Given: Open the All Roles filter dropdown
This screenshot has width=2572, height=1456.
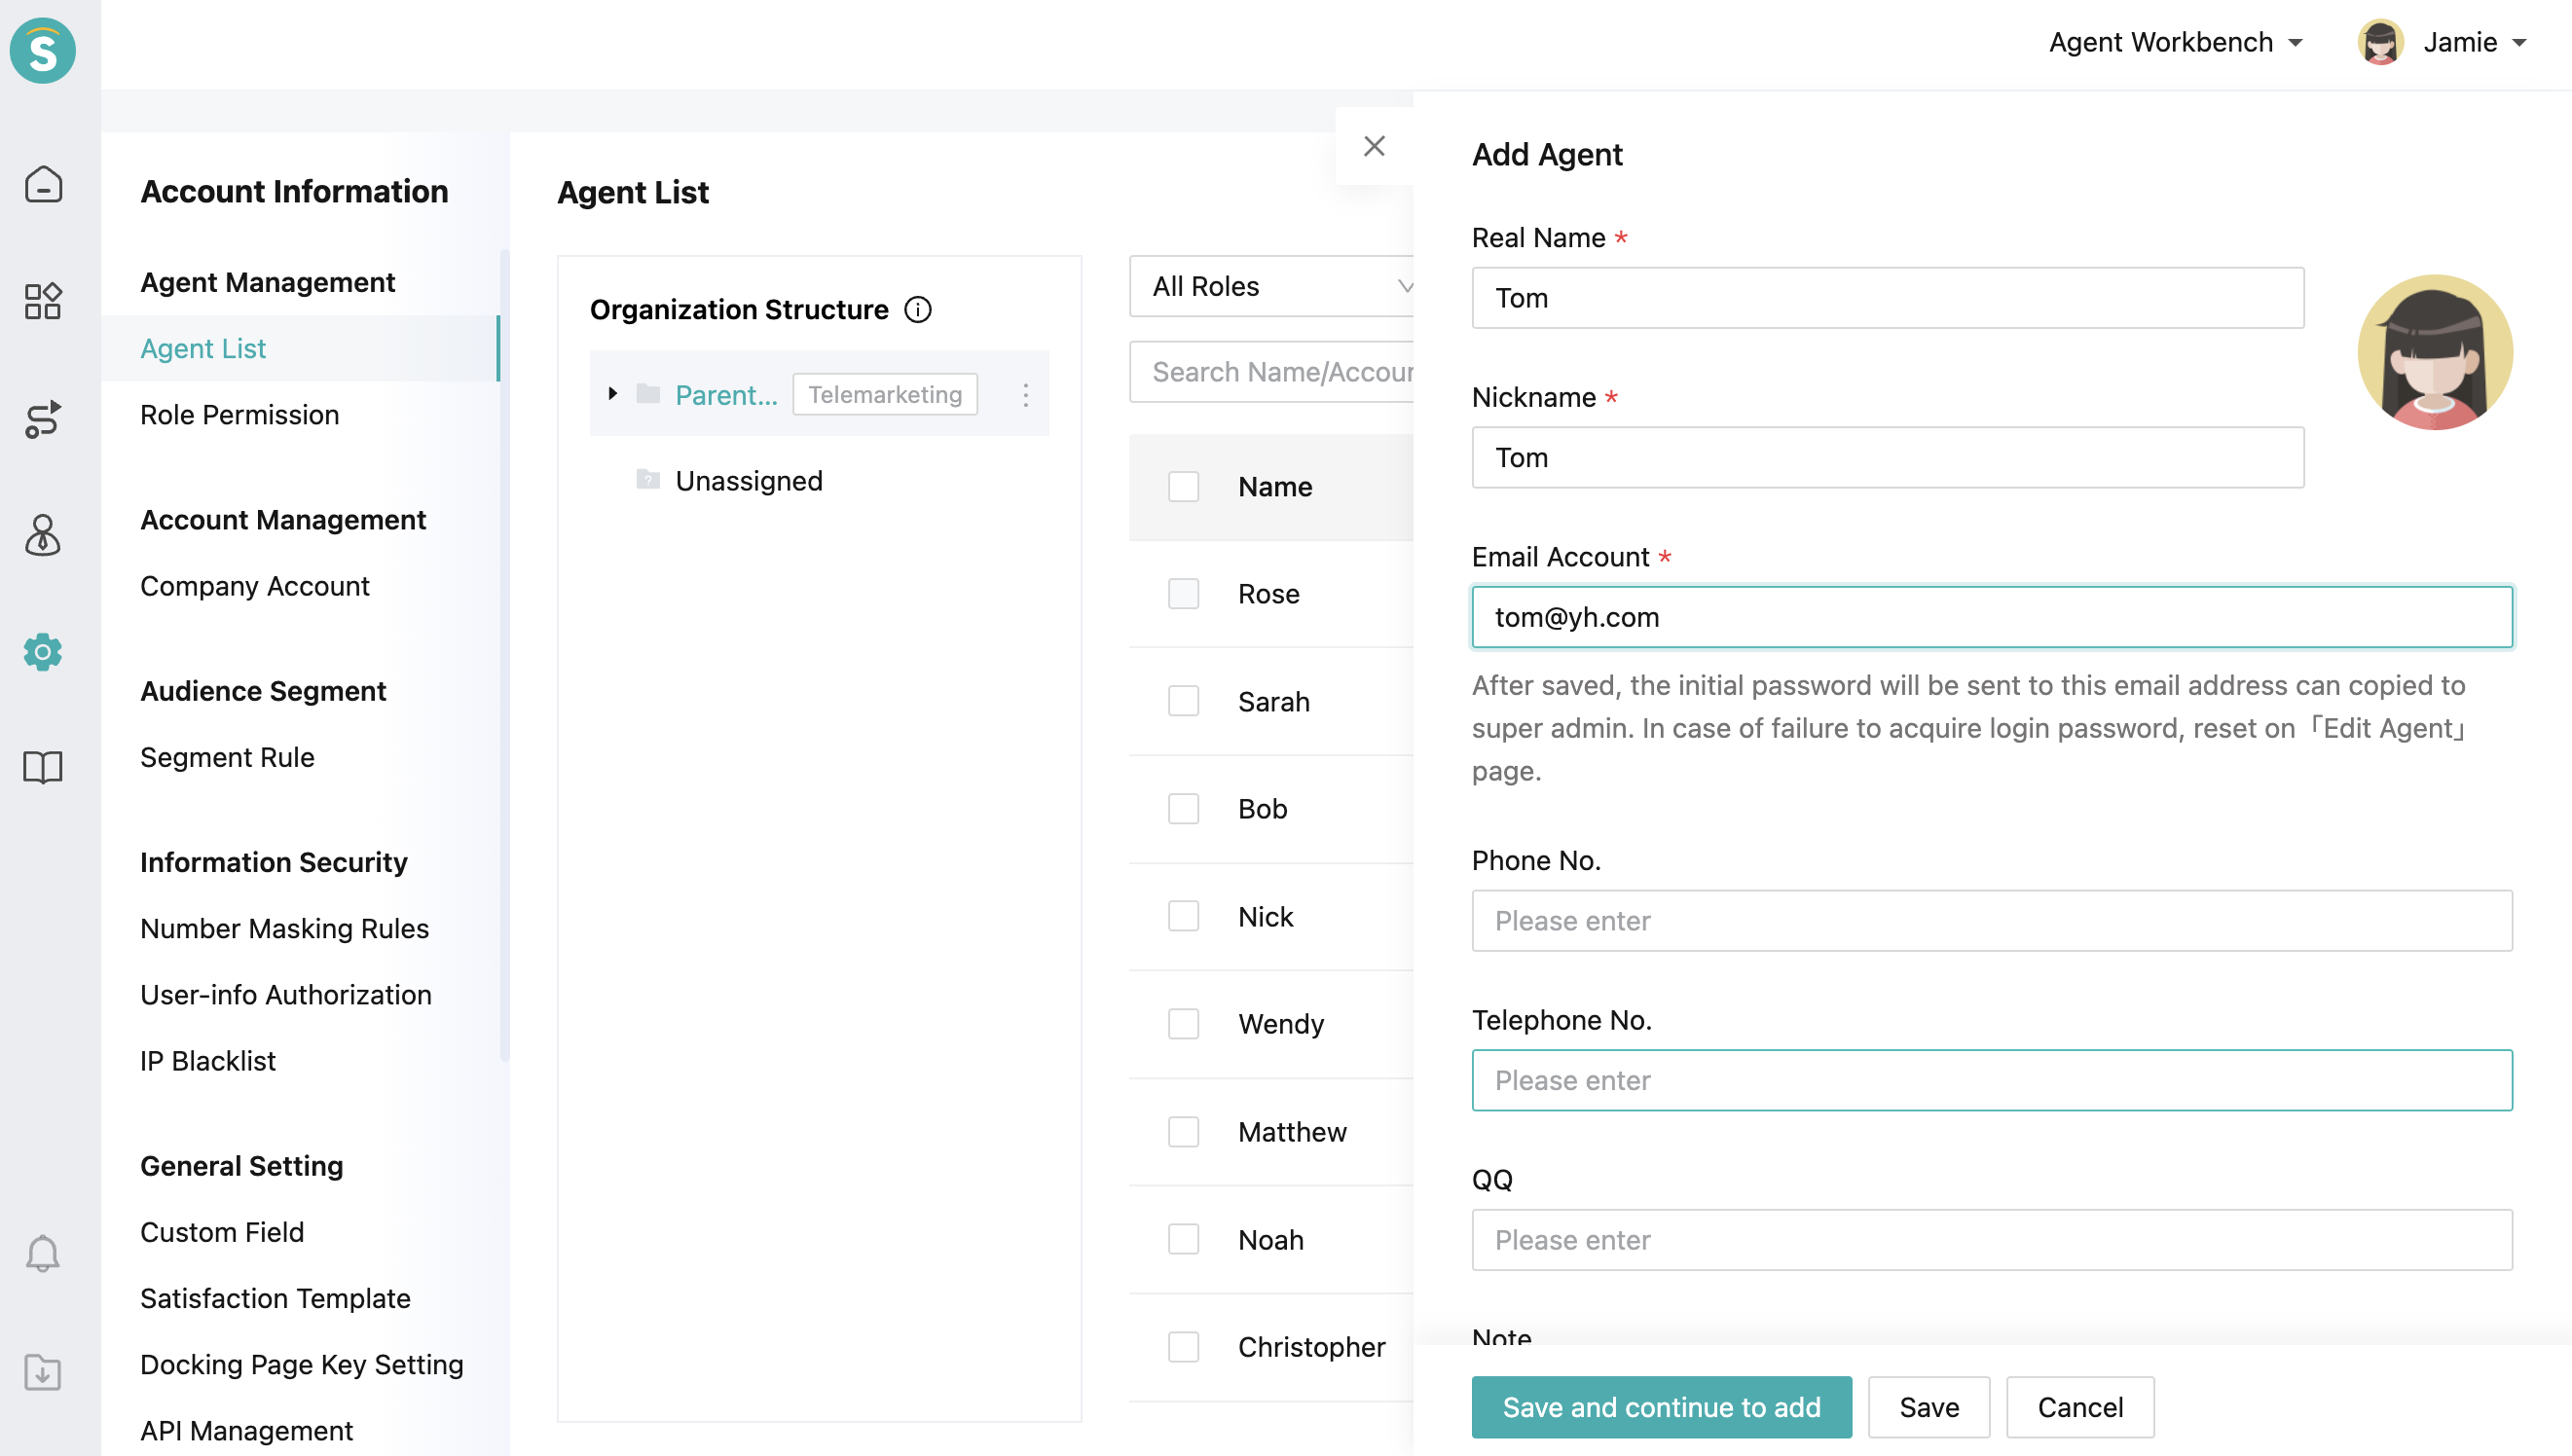Looking at the screenshot, I should 1271,286.
